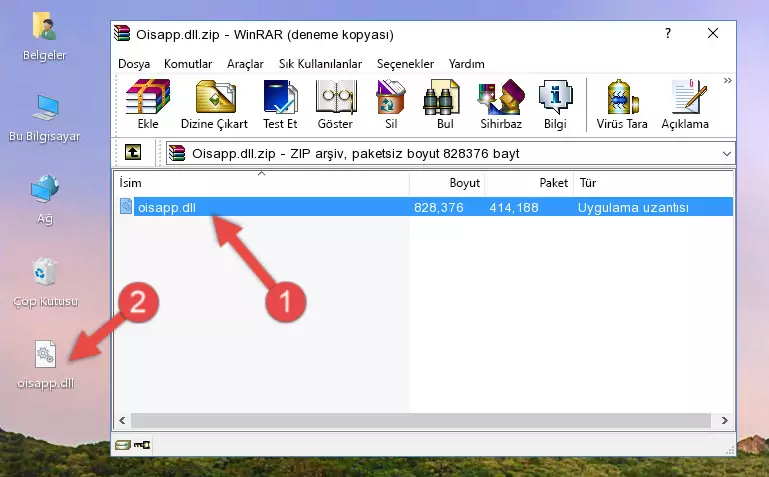The image size is (769, 477).
Task: Sort by İsim column header
Action: click(x=262, y=182)
